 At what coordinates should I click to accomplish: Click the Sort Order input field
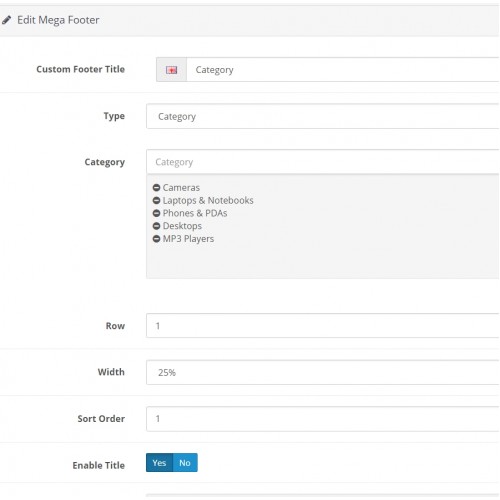tap(323, 419)
